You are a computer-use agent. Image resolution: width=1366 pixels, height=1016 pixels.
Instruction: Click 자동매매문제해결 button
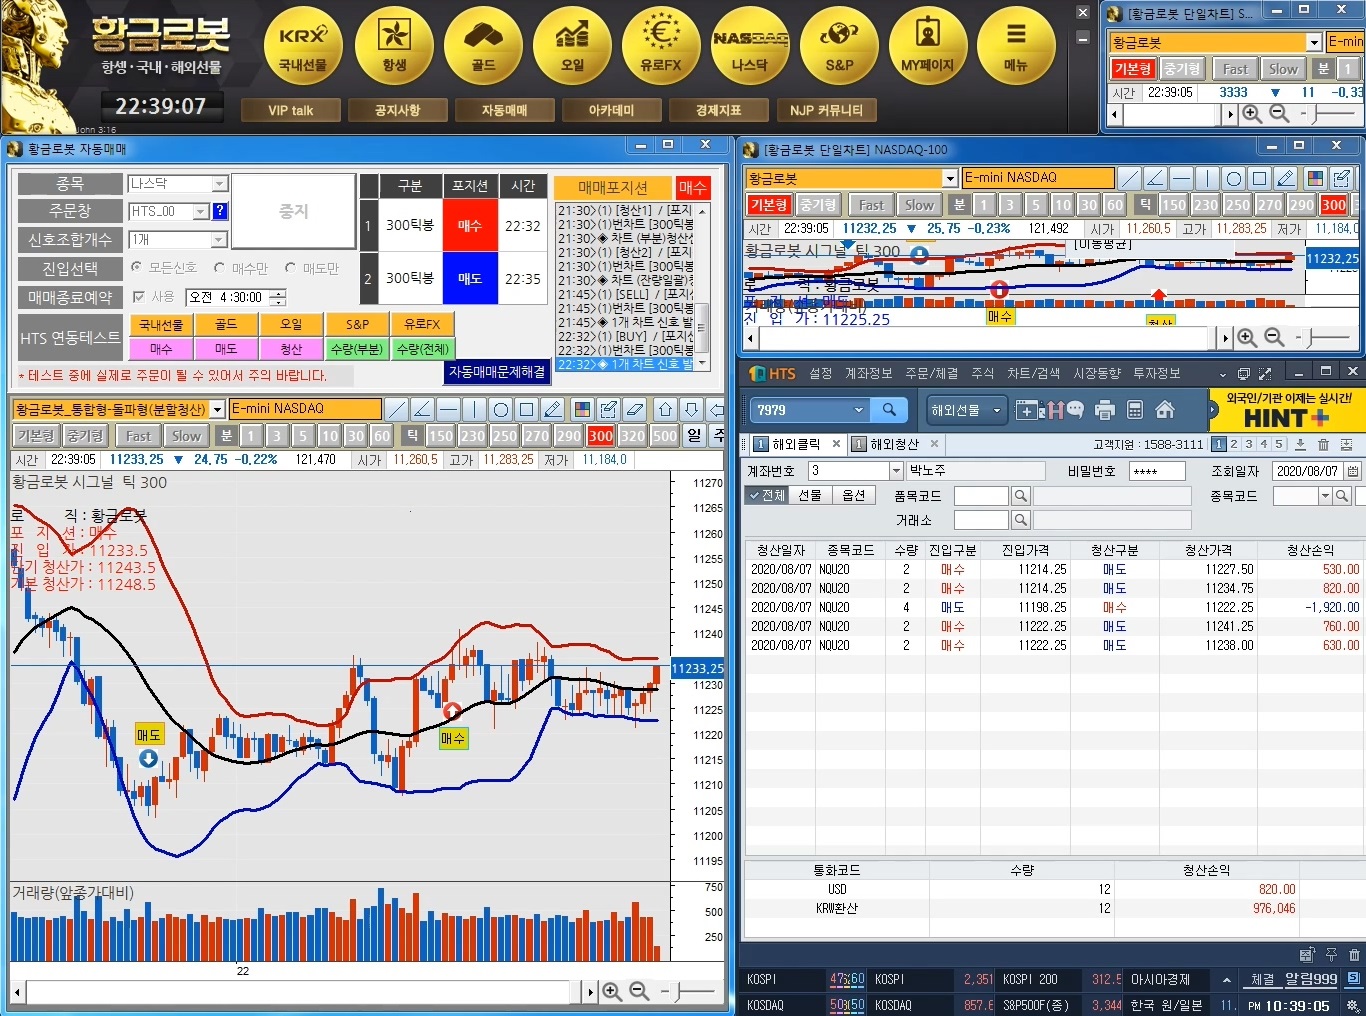497,371
